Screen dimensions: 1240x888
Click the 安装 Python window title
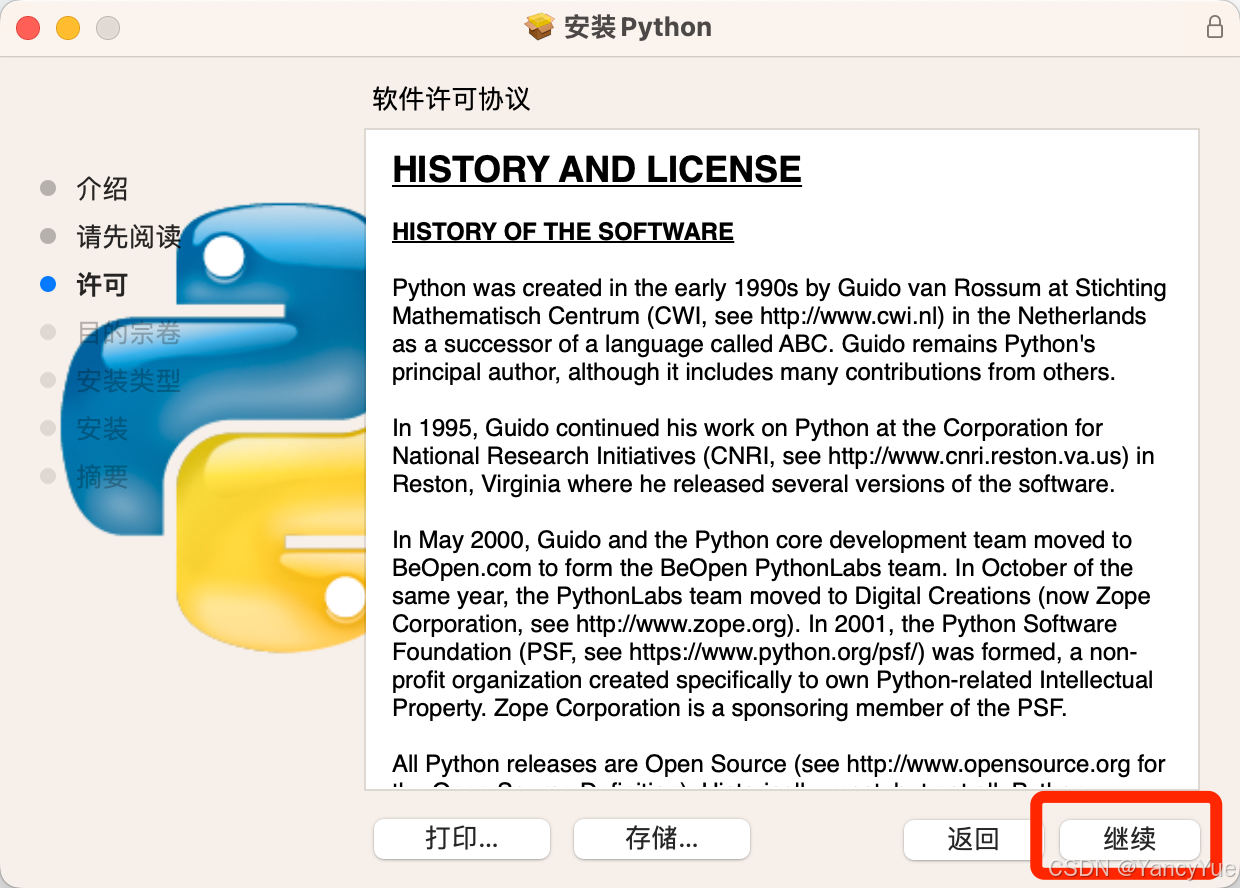coord(638,27)
